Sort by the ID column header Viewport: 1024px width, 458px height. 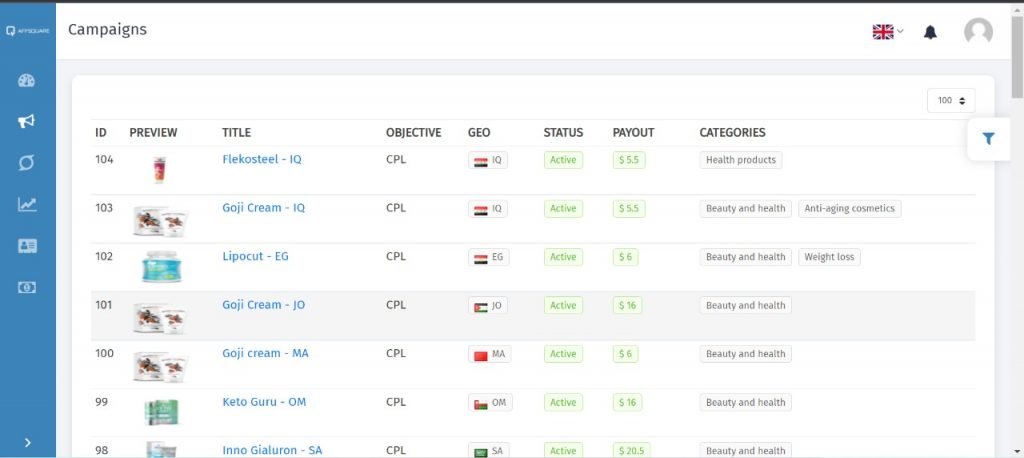[x=101, y=133]
